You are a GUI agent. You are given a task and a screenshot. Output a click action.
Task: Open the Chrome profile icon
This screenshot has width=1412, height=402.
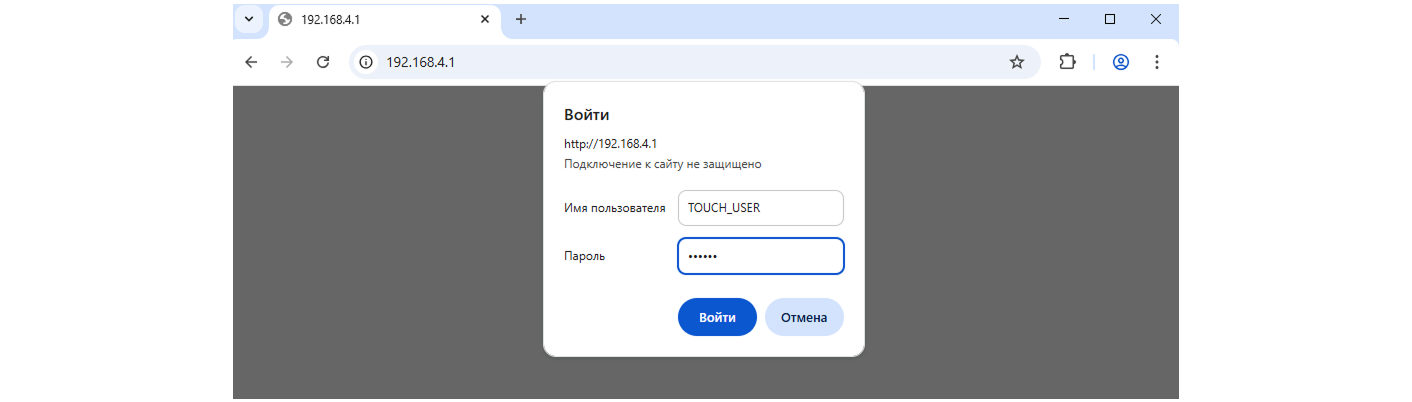(1121, 62)
